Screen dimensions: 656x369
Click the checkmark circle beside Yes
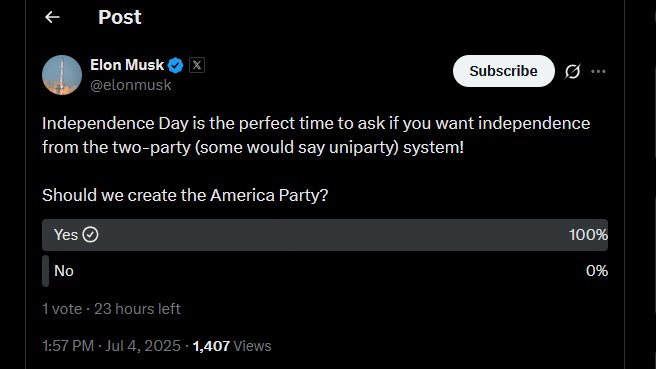[90, 235]
